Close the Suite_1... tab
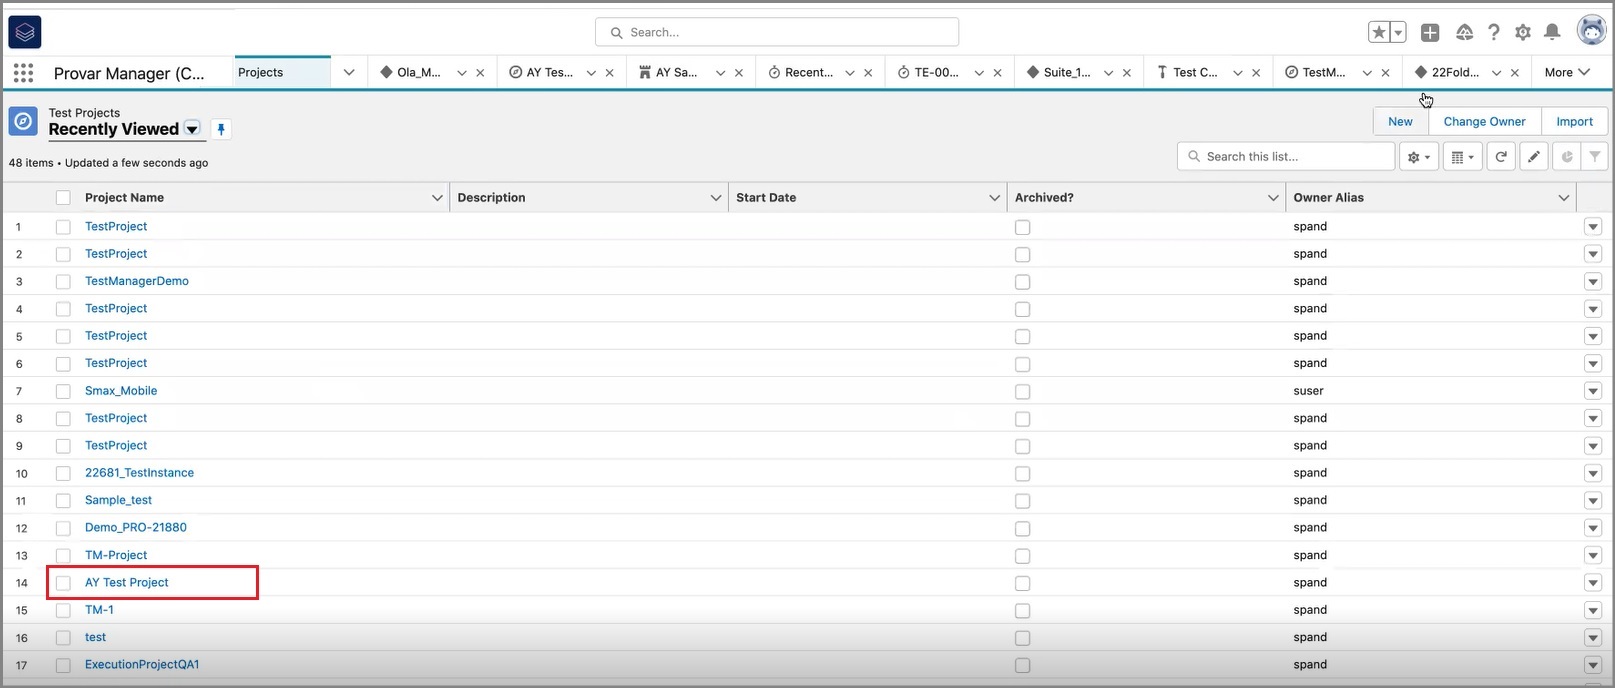 pyautogui.click(x=1127, y=73)
